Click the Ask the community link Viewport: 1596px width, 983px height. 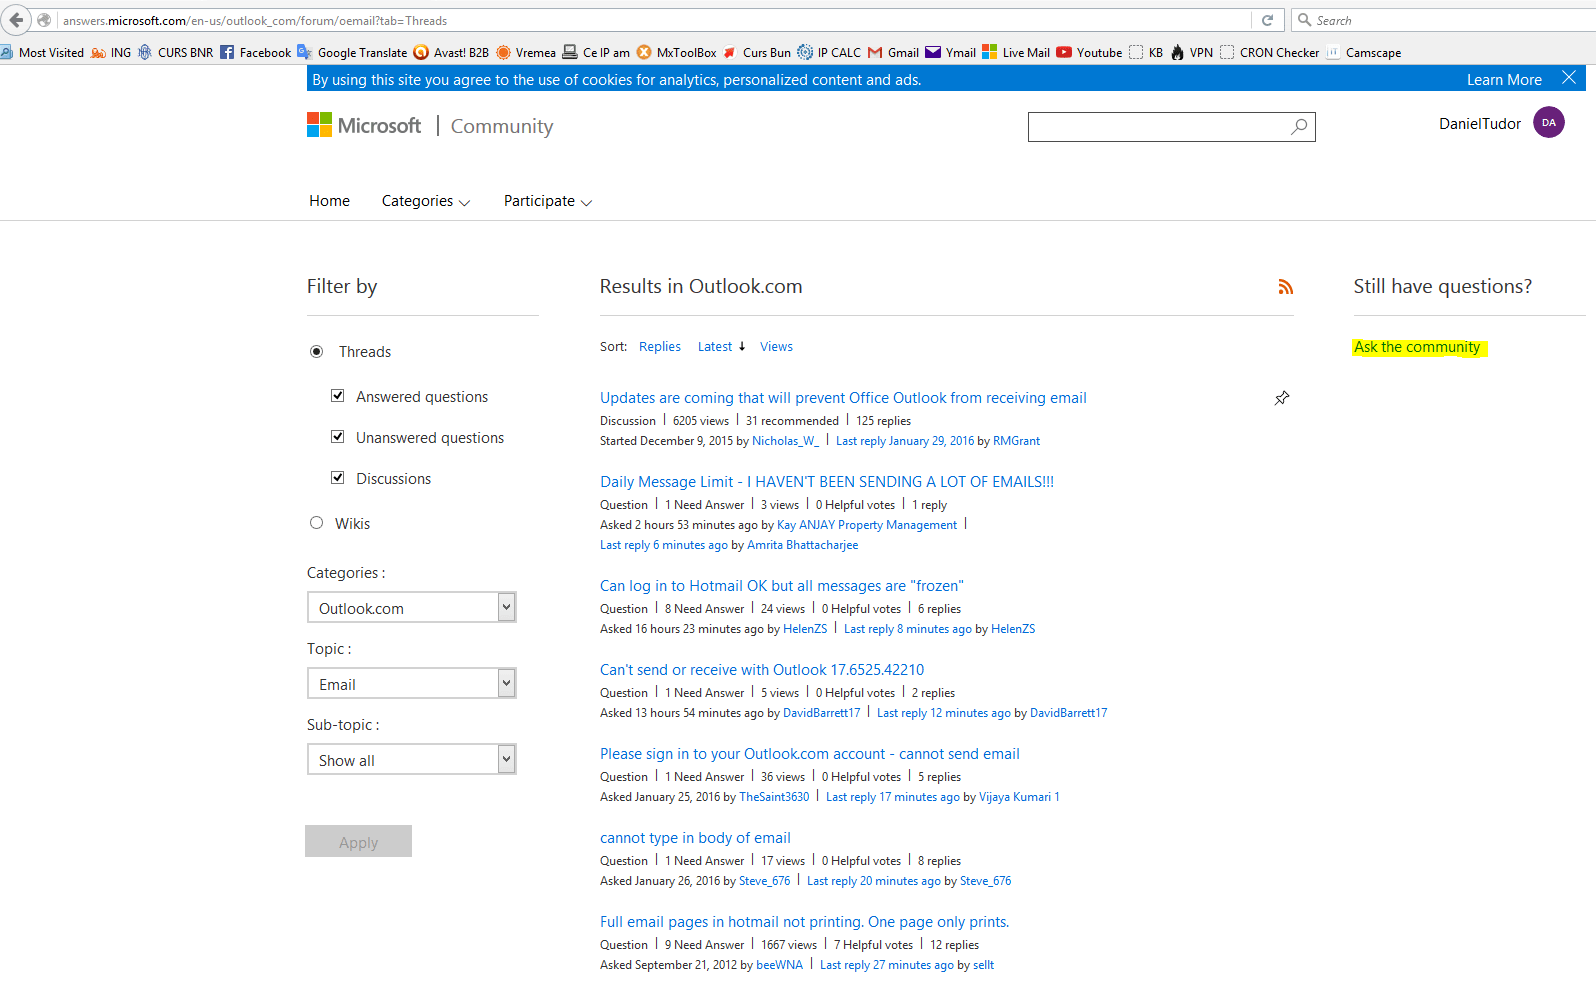tap(1417, 347)
